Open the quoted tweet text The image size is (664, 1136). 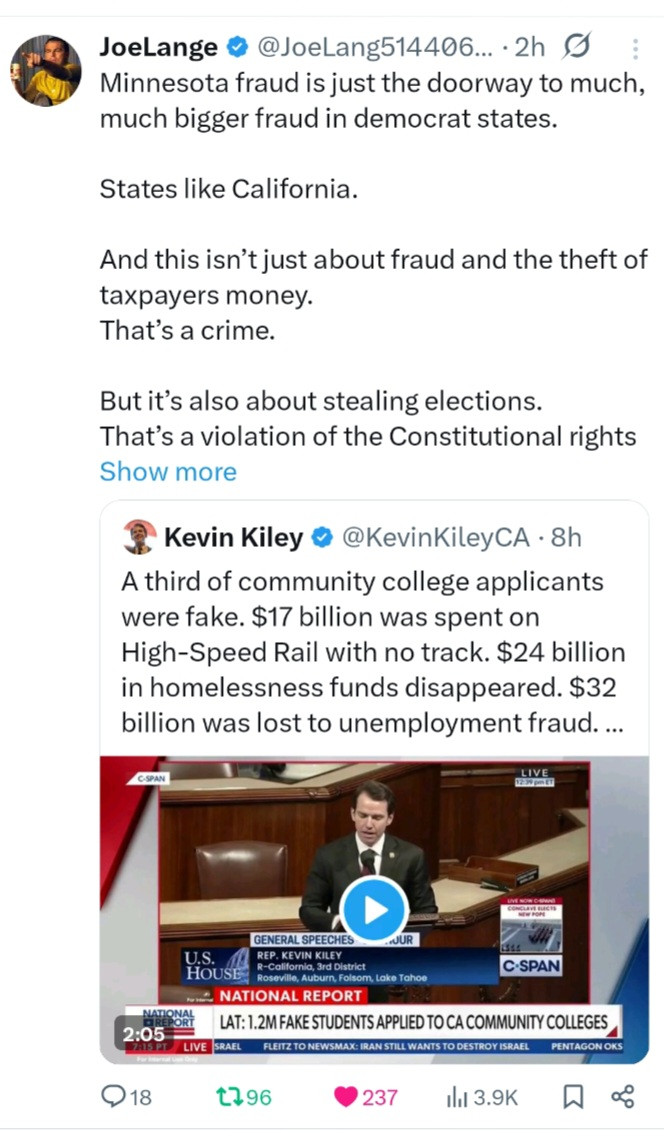(x=372, y=652)
